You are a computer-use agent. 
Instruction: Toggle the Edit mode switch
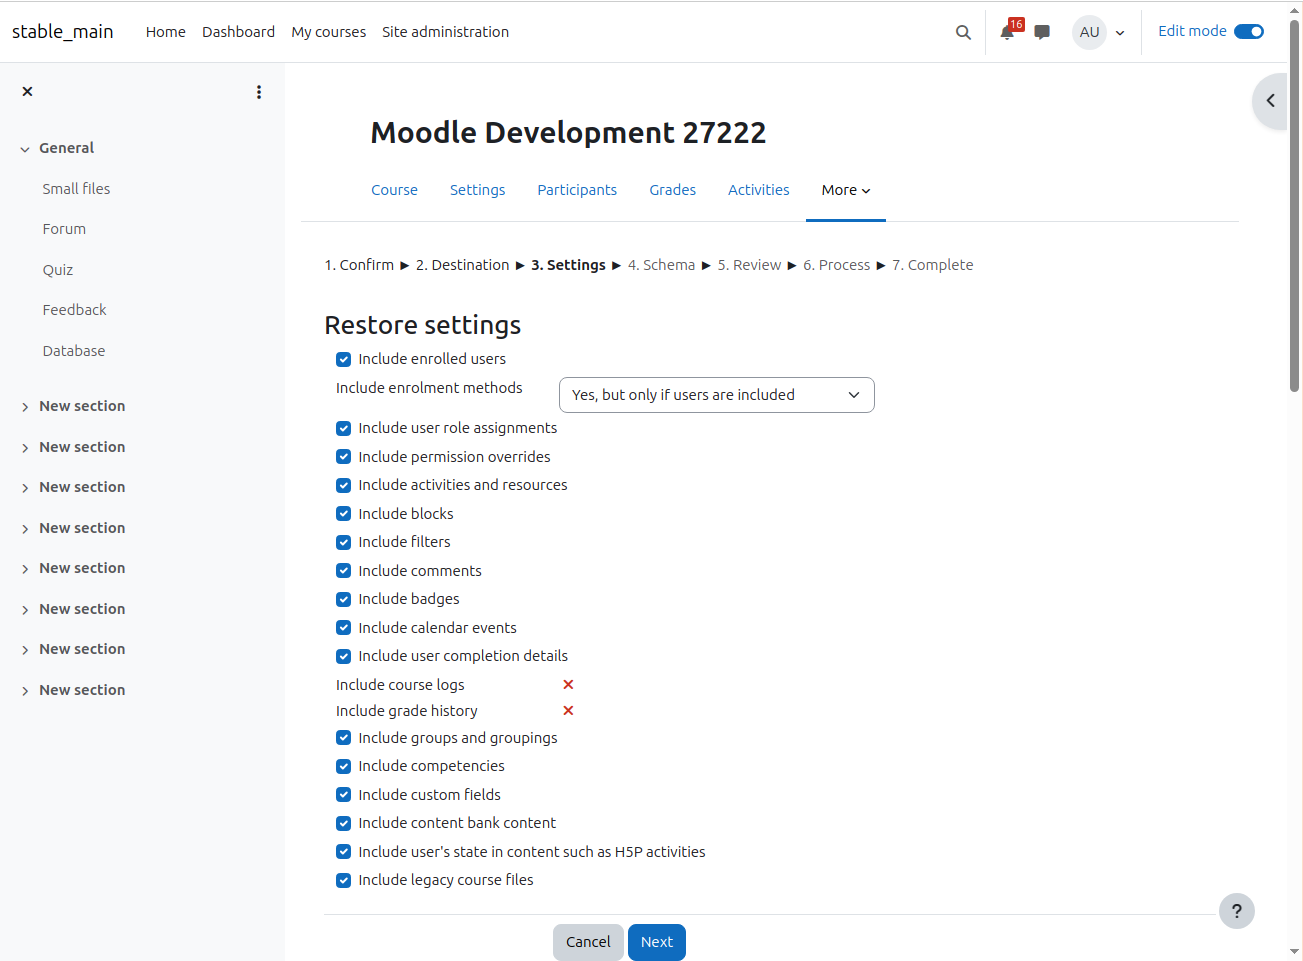coord(1249,31)
